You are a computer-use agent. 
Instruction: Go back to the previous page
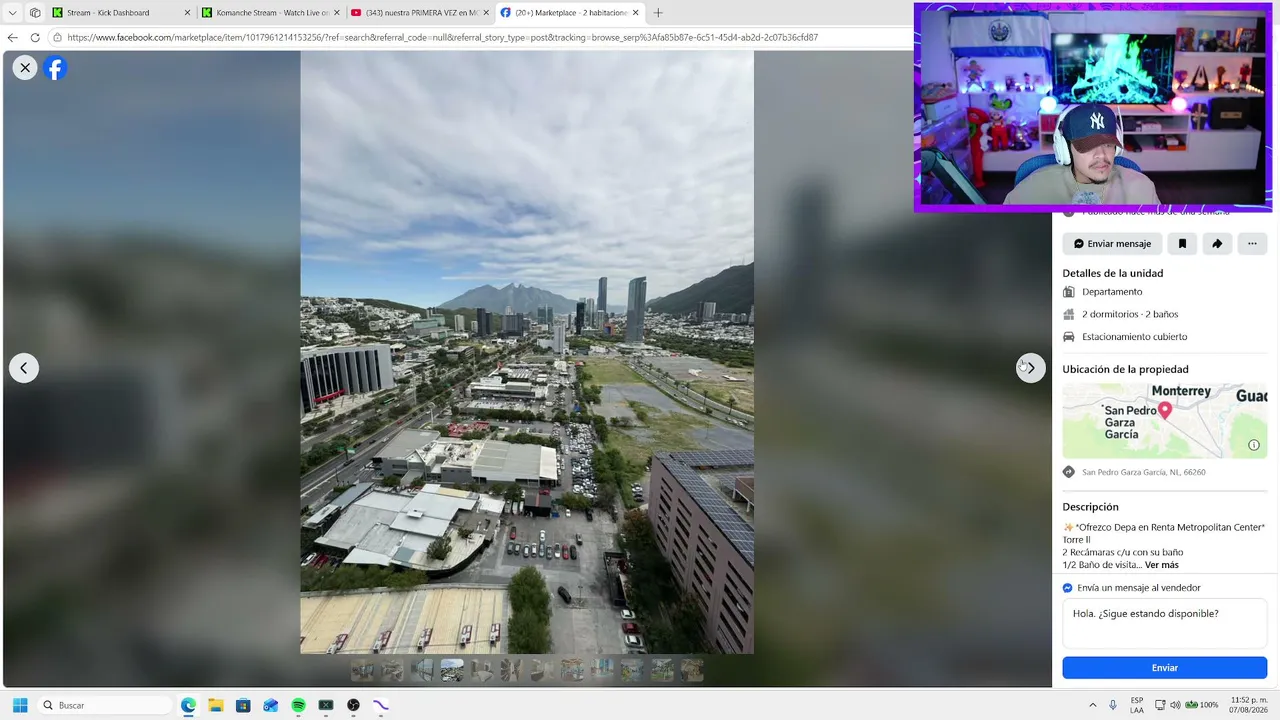[x=12, y=38]
